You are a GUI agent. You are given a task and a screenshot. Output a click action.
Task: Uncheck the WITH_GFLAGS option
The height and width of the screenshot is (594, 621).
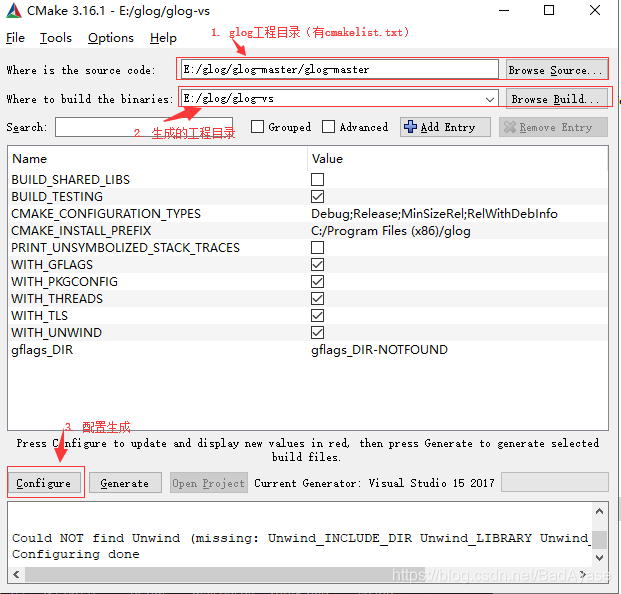[x=317, y=265]
